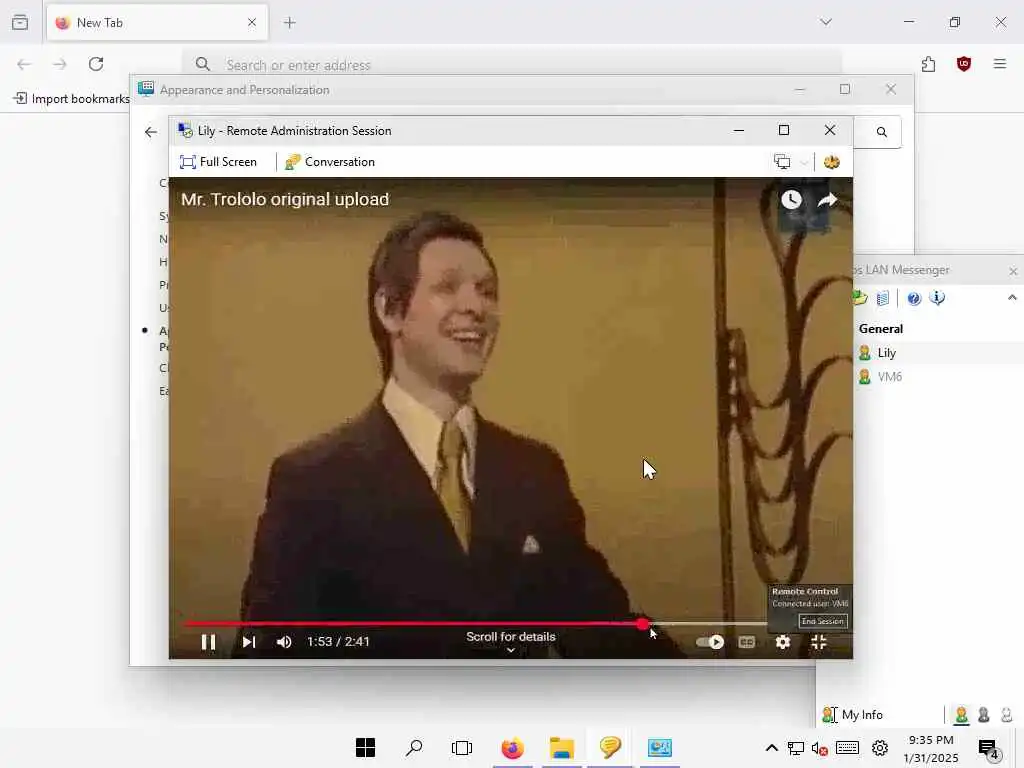Mute the video volume speaker icon
This screenshot has width=1024, height=768.
(284, 642)
